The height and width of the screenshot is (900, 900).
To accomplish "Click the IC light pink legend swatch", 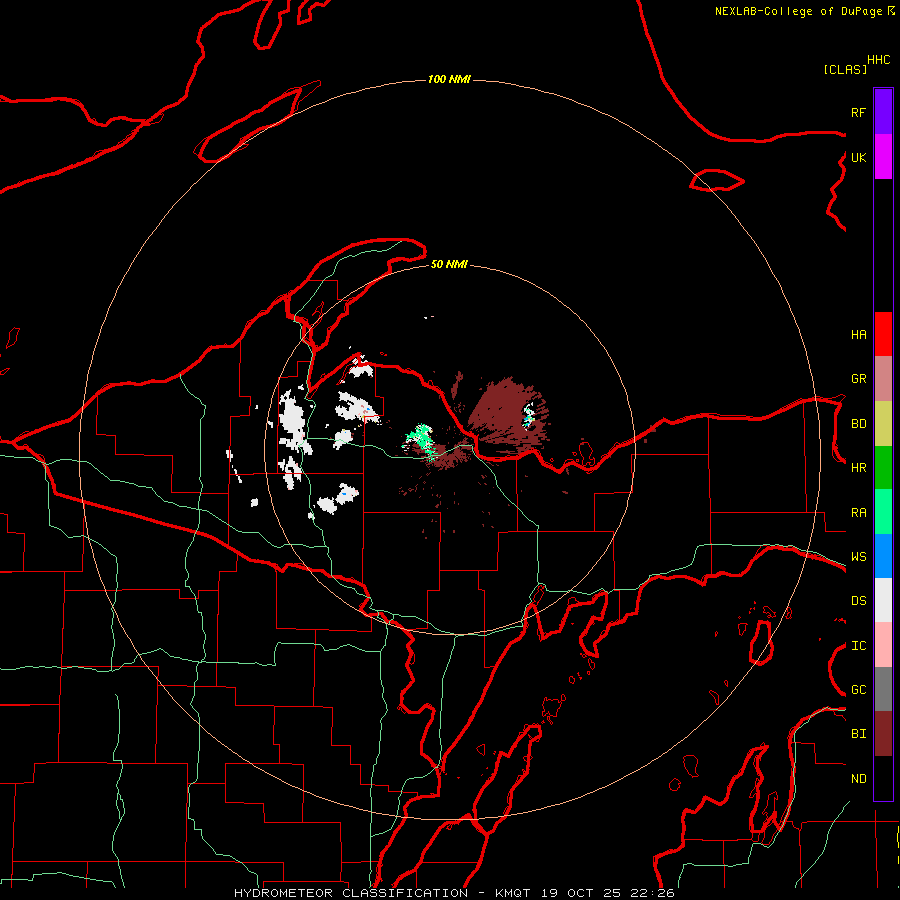I will click(883, 645).
